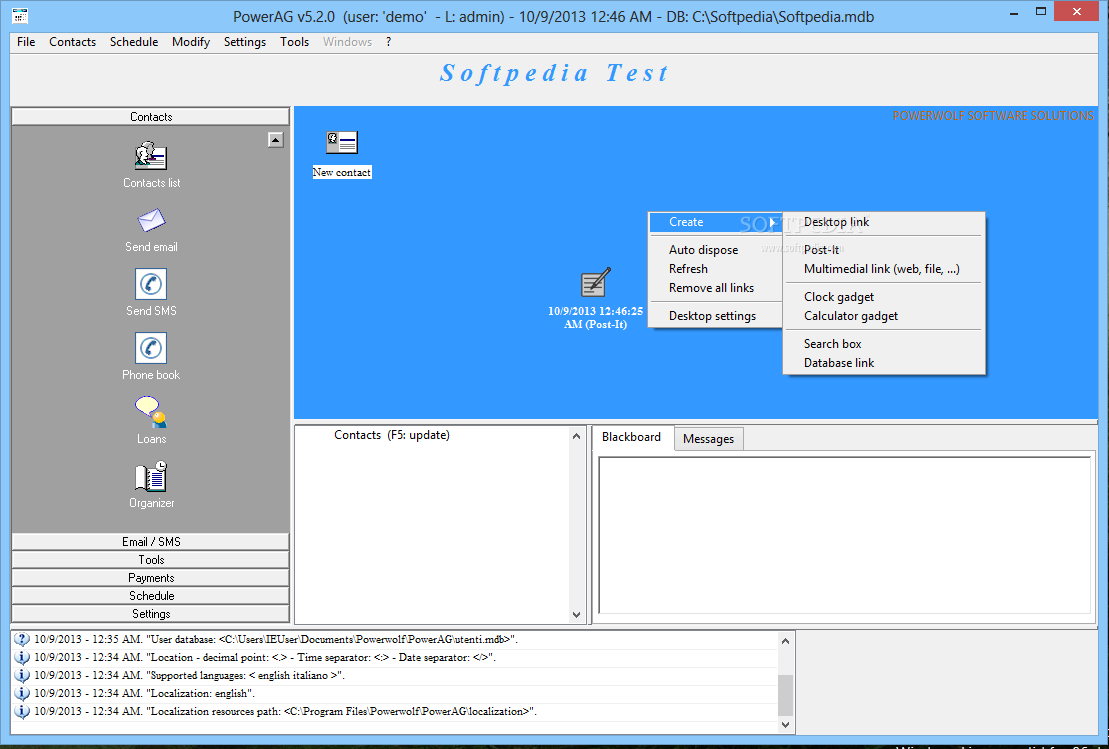Open the Send SMS phone icon
The width and height of the screenshot is (1109, 749).
pyautogui.click(x=151, y=284)
